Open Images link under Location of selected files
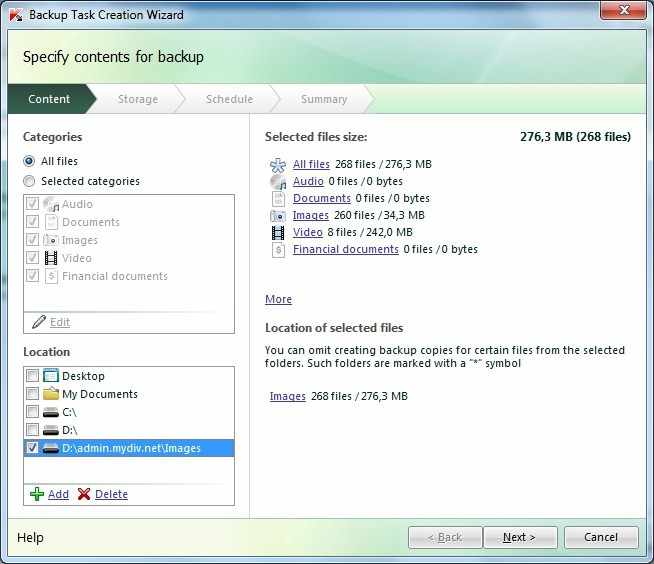The height and width of the screenshot is (564, 654). [x=288, y=396]
